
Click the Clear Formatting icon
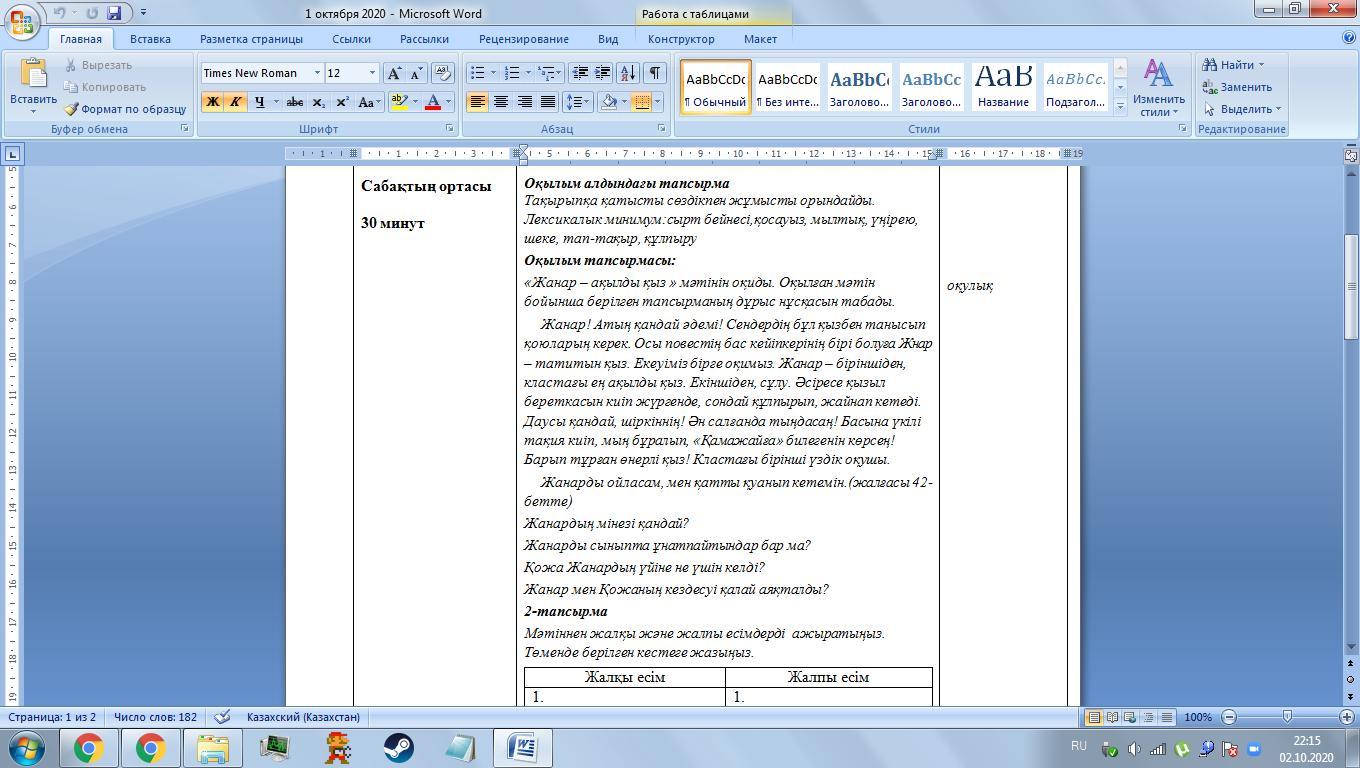pyautogui.click(x=442, y=73)
